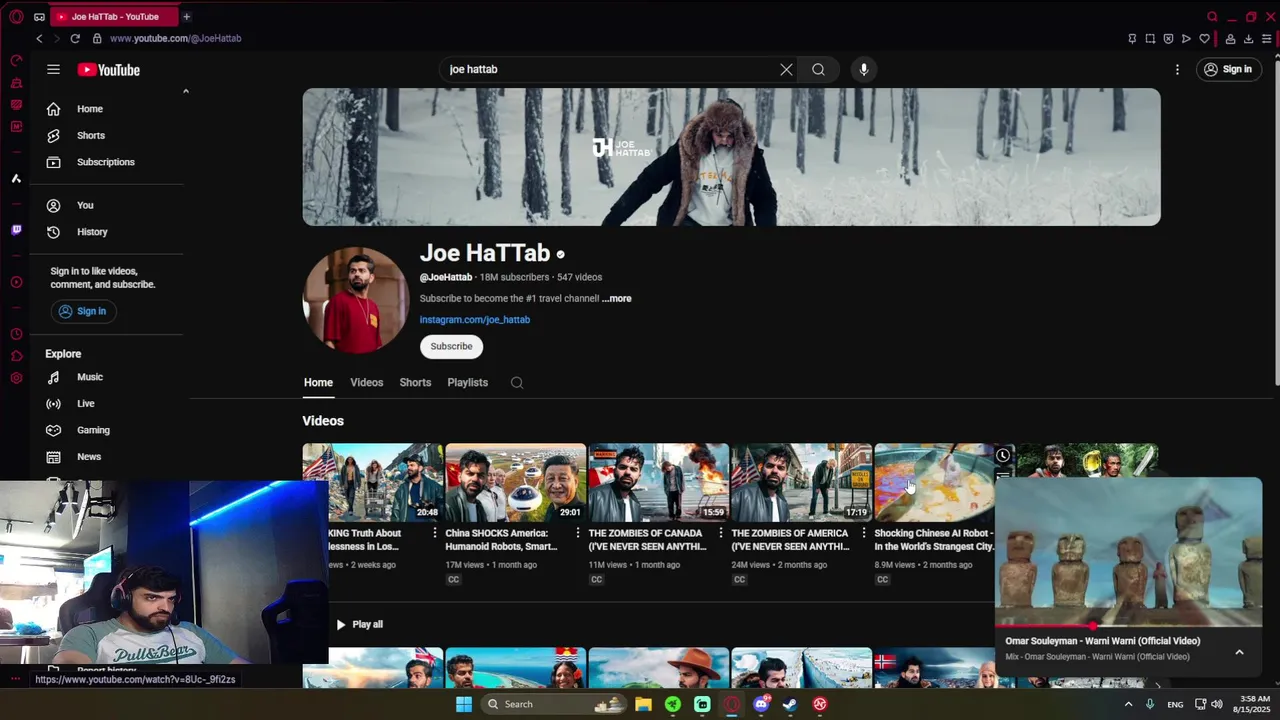Image resolution: width=1280 pixels, height=720 pixels.
Task: Switch to the channel Videos tab
Action: (366, 382)
